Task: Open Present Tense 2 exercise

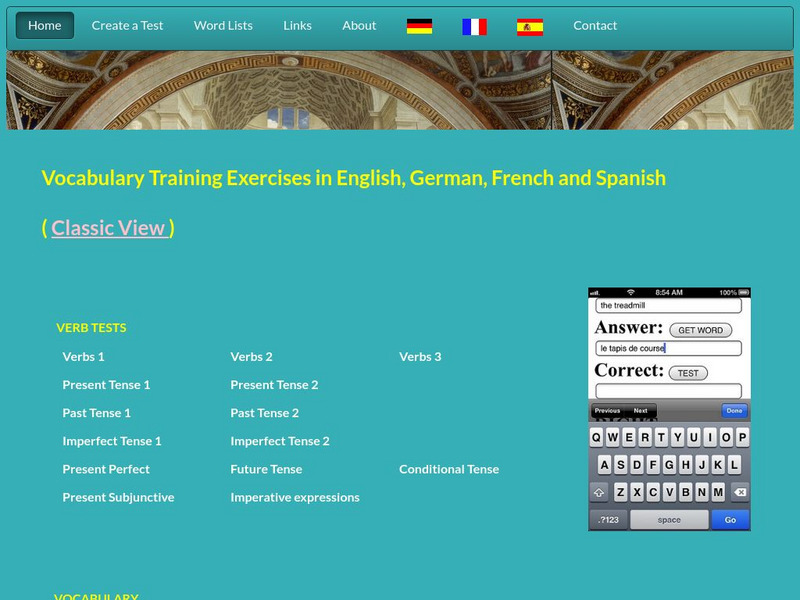Action: [x=274, y=385]
